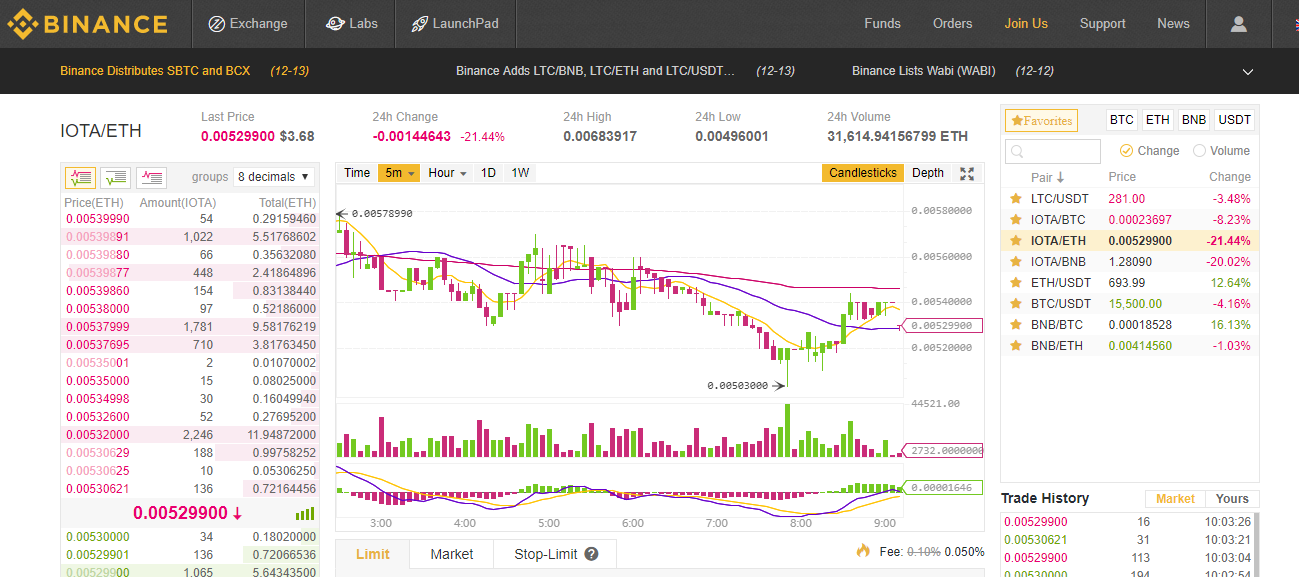Select buy order at price 0.00530000

[x=189, y=537]
